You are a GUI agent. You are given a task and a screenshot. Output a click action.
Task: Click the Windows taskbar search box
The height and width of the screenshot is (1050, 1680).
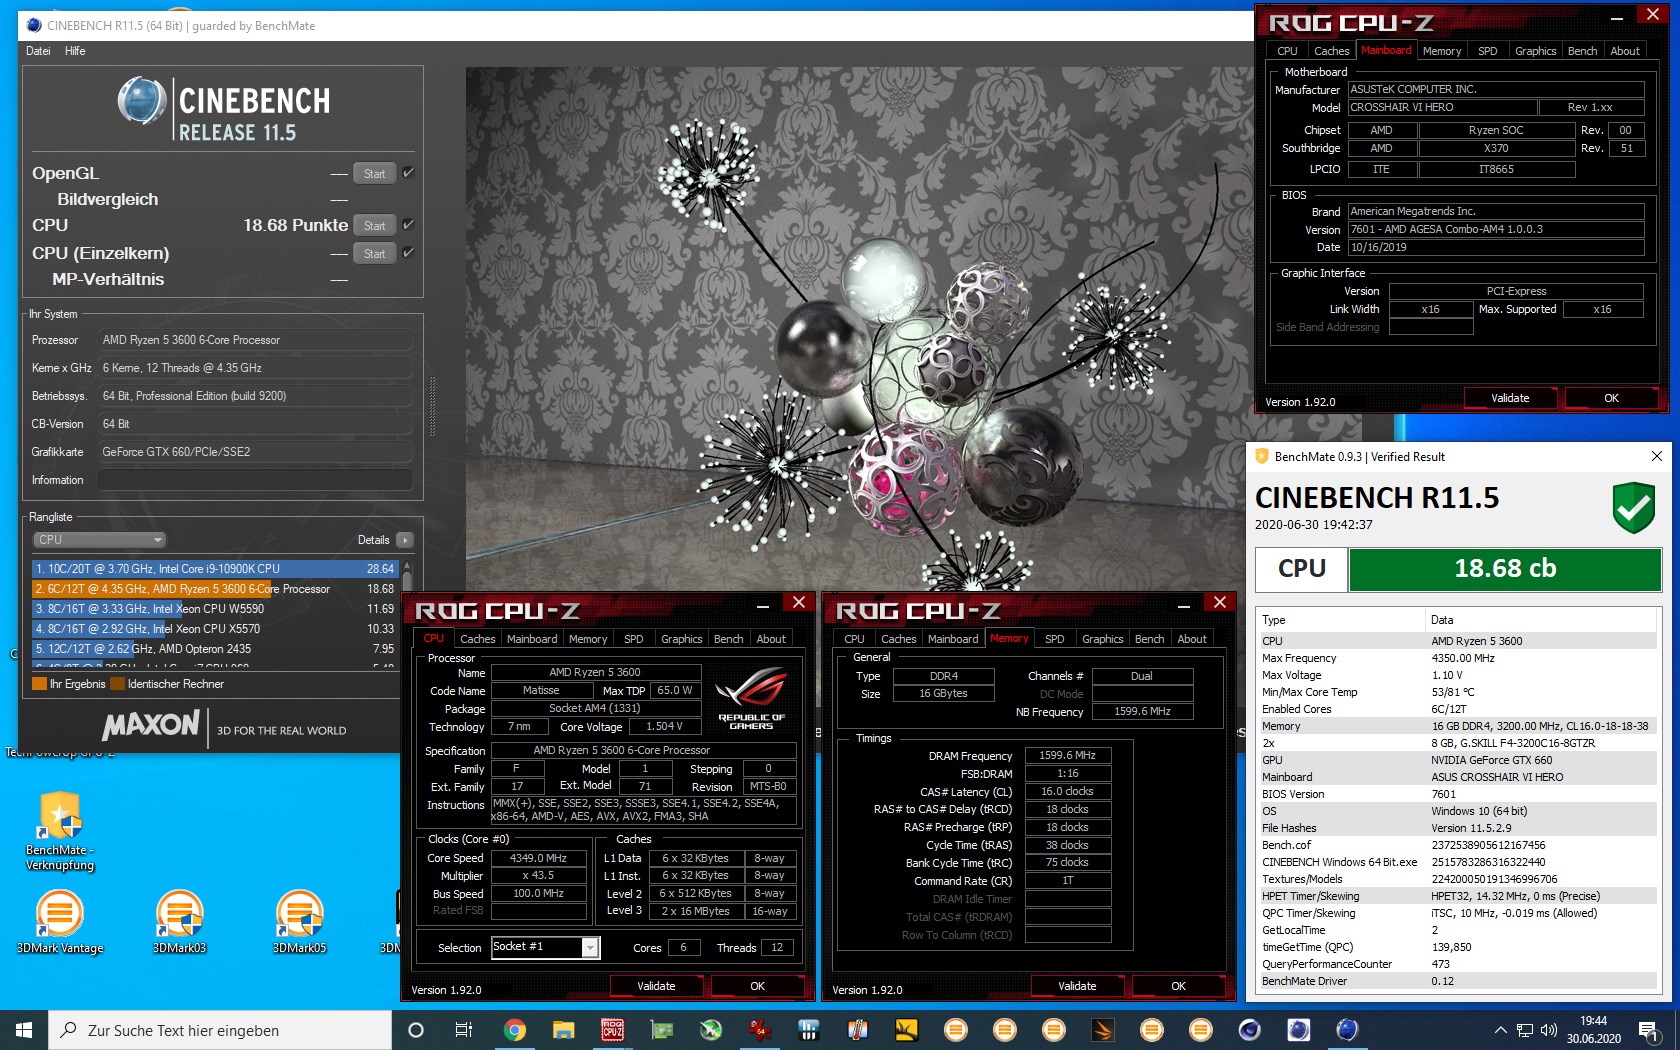pos(220,1030)
